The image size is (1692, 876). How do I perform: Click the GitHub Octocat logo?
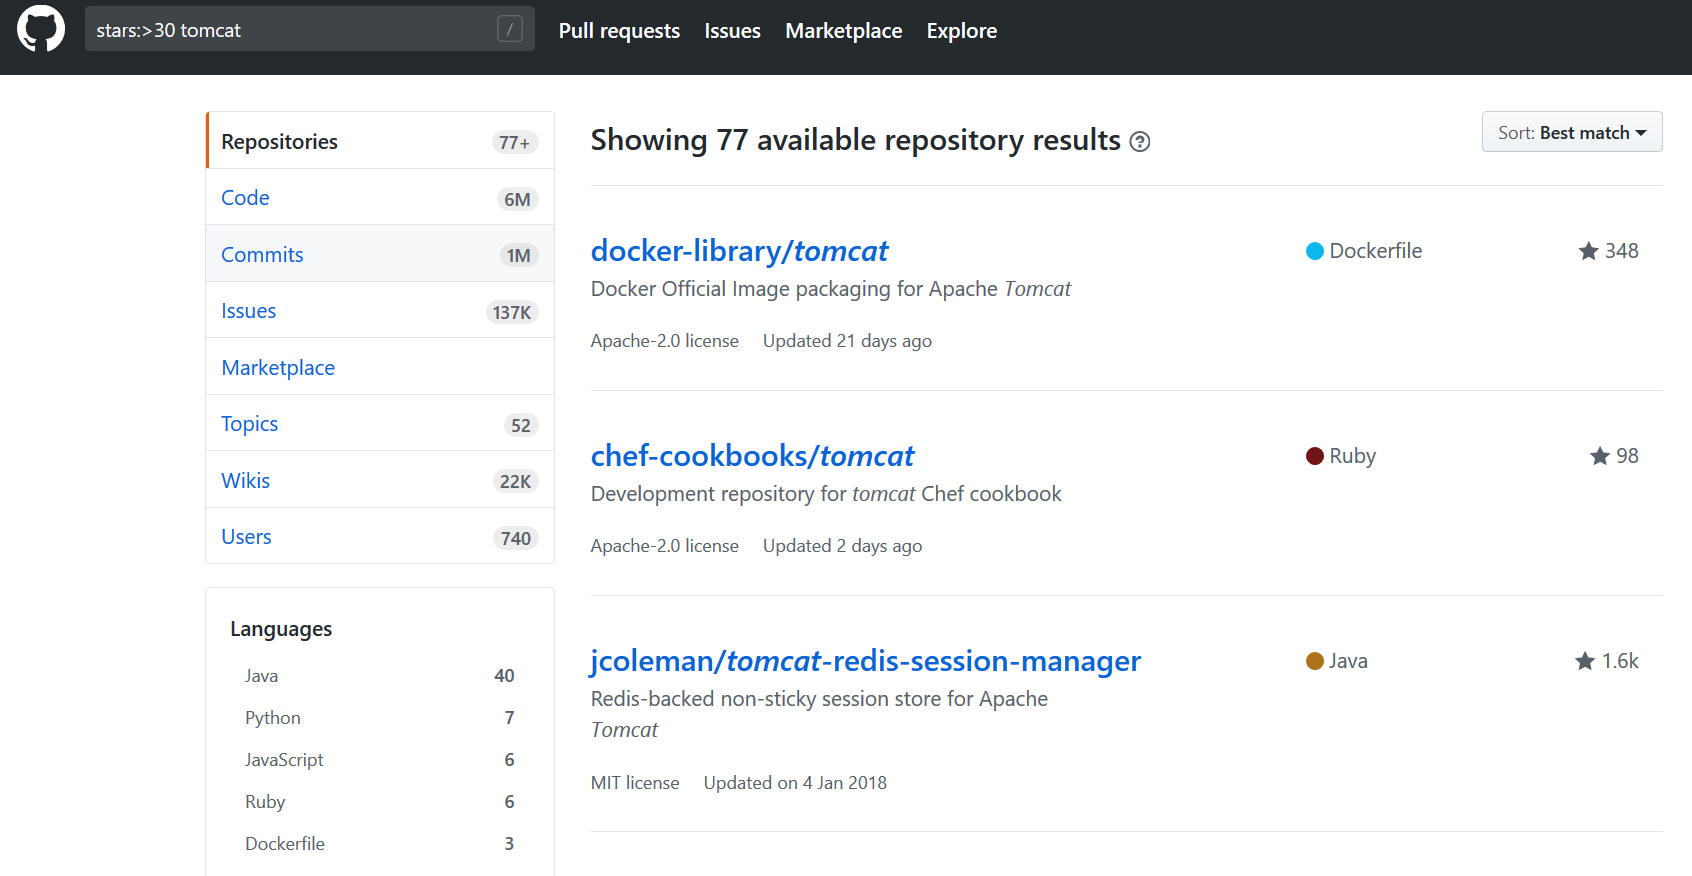(41, 29)
